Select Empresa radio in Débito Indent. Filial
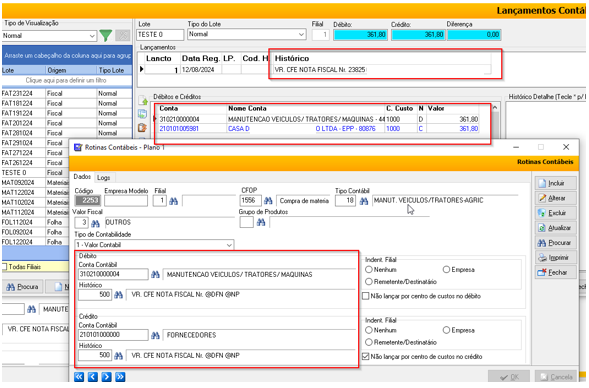The image size is (589, 388). pos(446,270)
